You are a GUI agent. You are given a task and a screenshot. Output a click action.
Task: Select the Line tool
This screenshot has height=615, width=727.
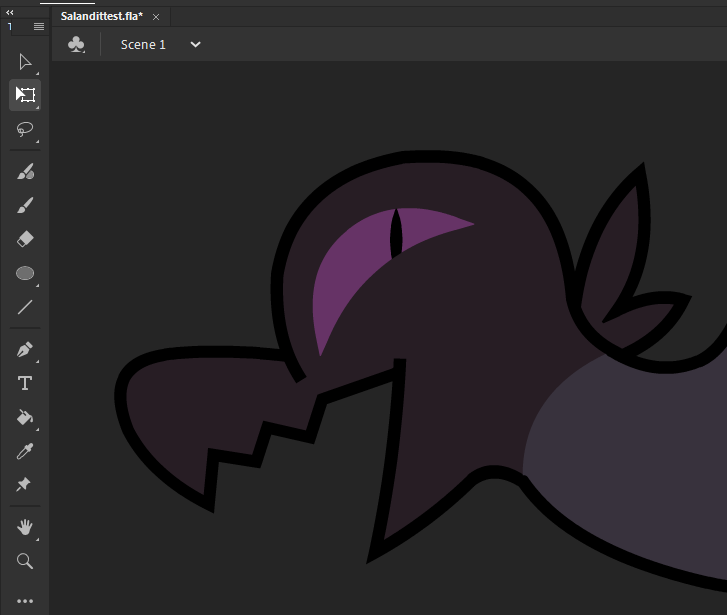[25, 307]
